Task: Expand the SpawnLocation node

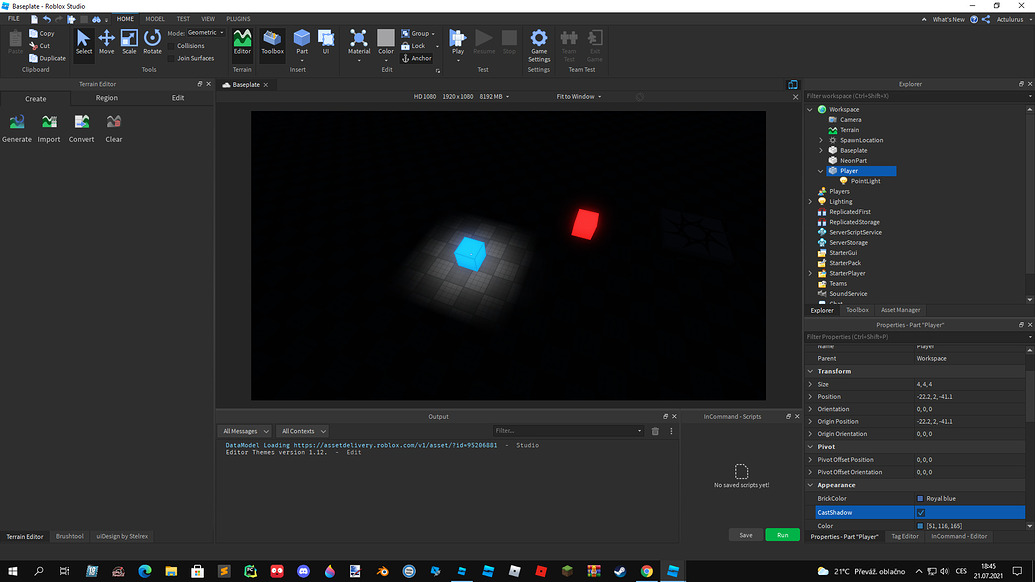Action: point(821,140)
